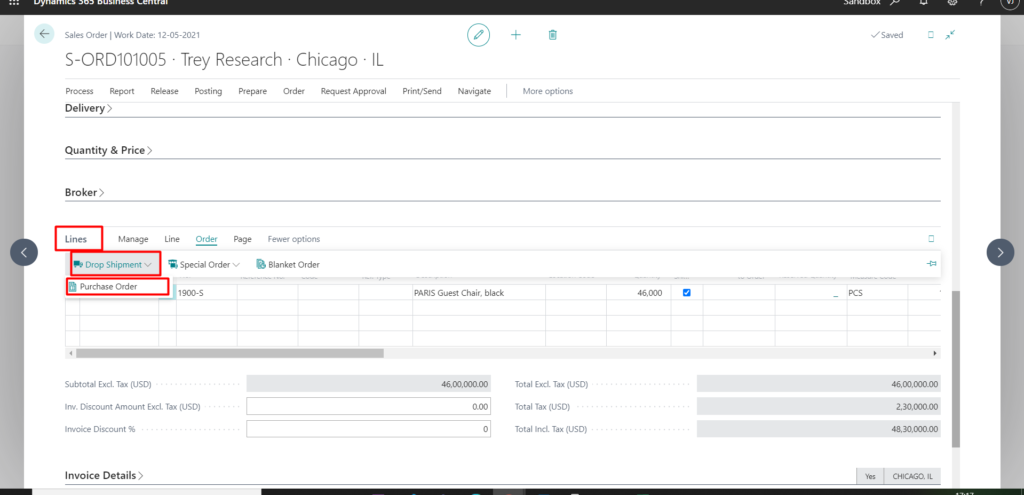1024x495 pixels.
Task: Go back using the back arrow
Action: (x=44, y=34)
